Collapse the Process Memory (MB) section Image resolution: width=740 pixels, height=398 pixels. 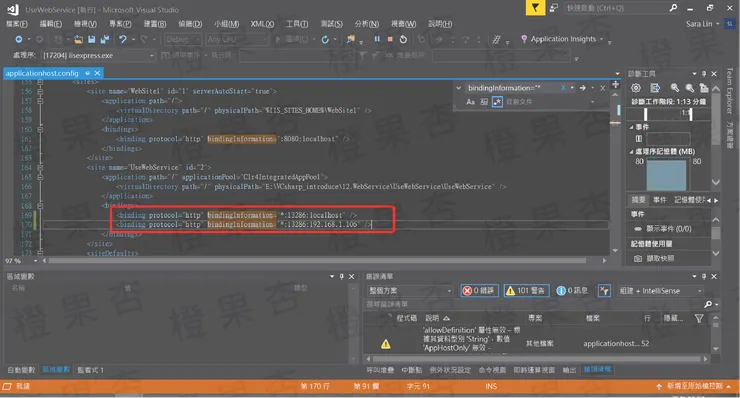coord(631,152)
